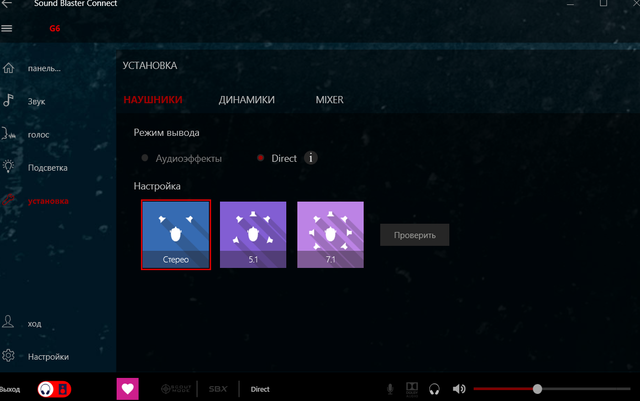Click the SBX indicator

[218, 389]
